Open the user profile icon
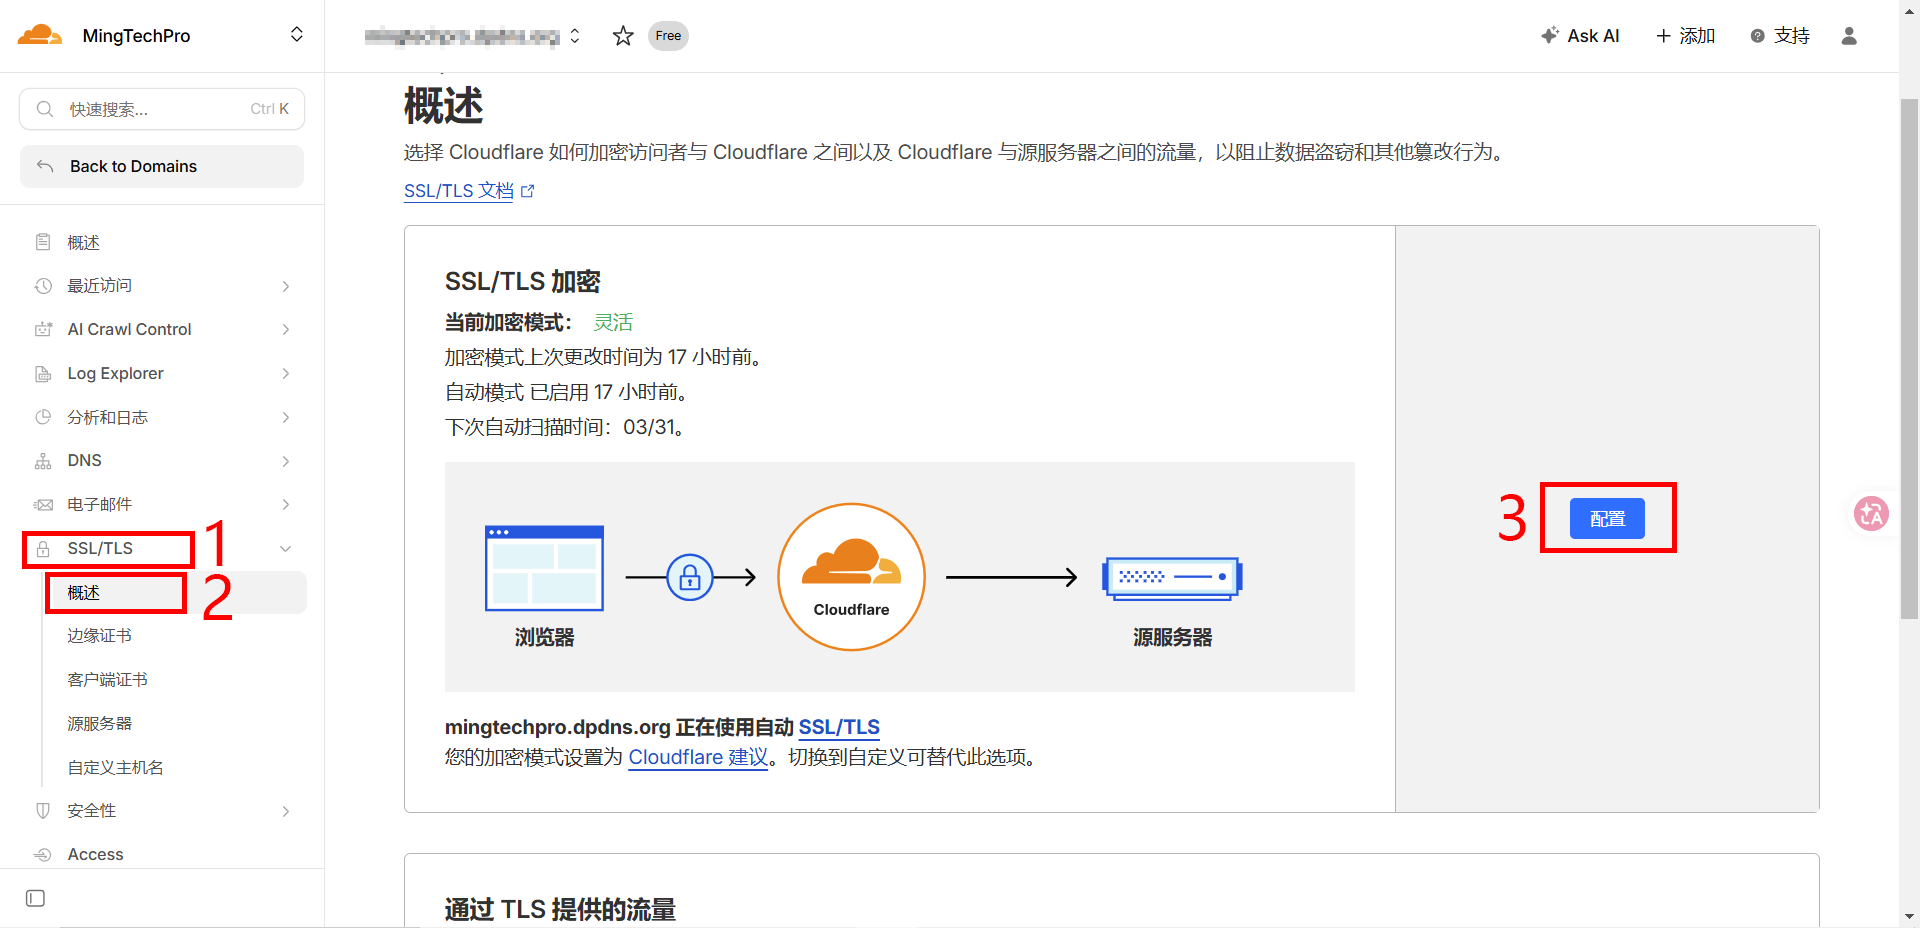Screen dimensions: 1920x928 coord(1849,36)
